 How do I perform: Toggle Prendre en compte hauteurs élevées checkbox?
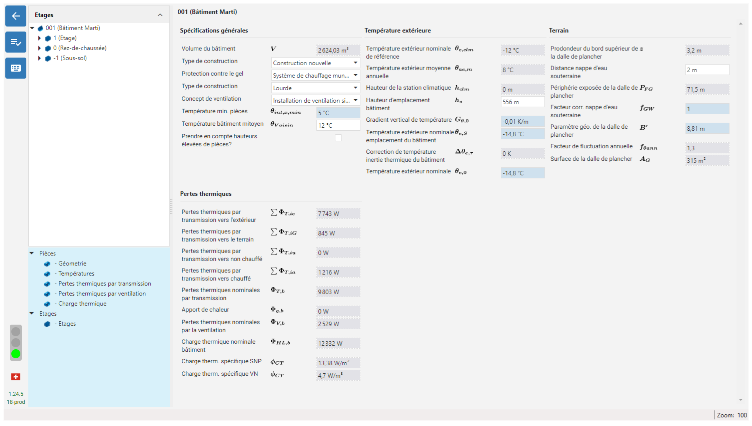[x=338, y=138]
